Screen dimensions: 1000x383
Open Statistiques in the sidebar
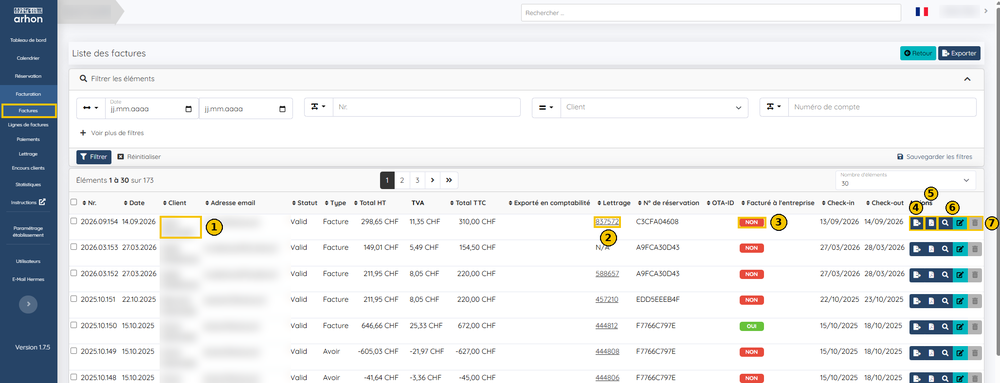click(28, 185)
